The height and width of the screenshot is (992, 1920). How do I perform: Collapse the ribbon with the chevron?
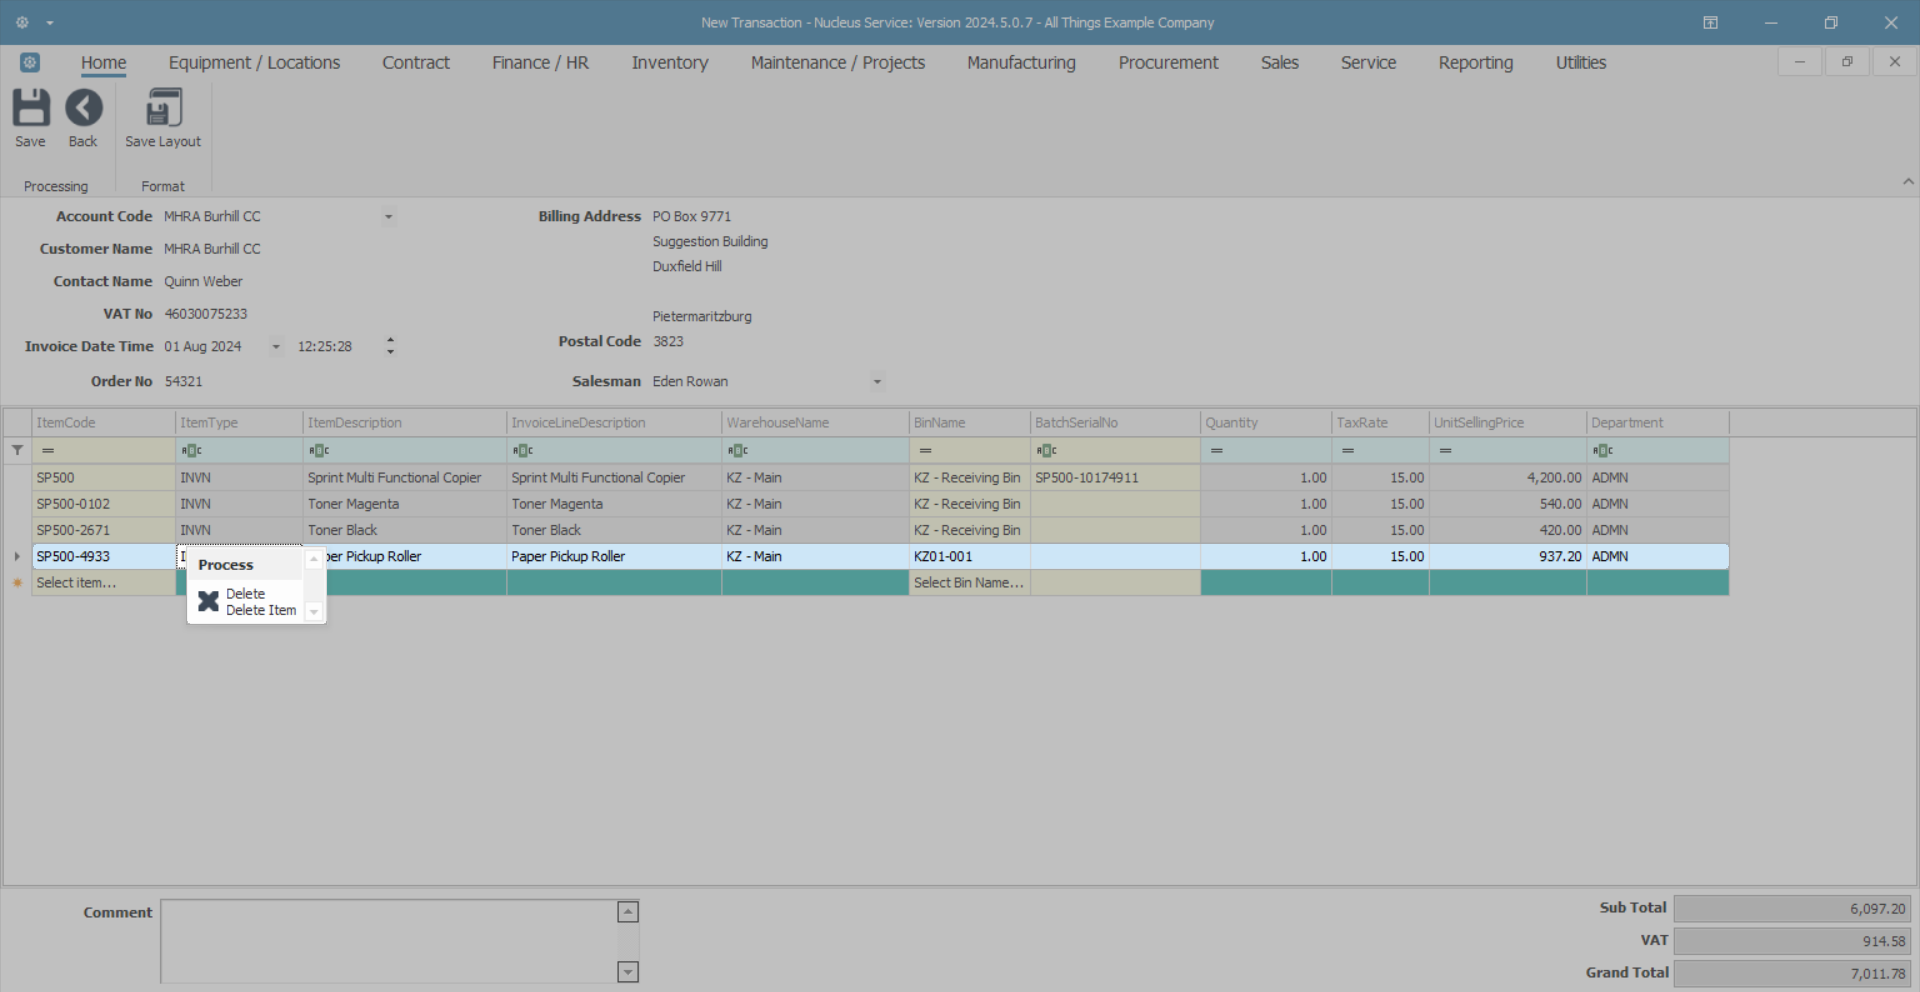point(1908,181)
